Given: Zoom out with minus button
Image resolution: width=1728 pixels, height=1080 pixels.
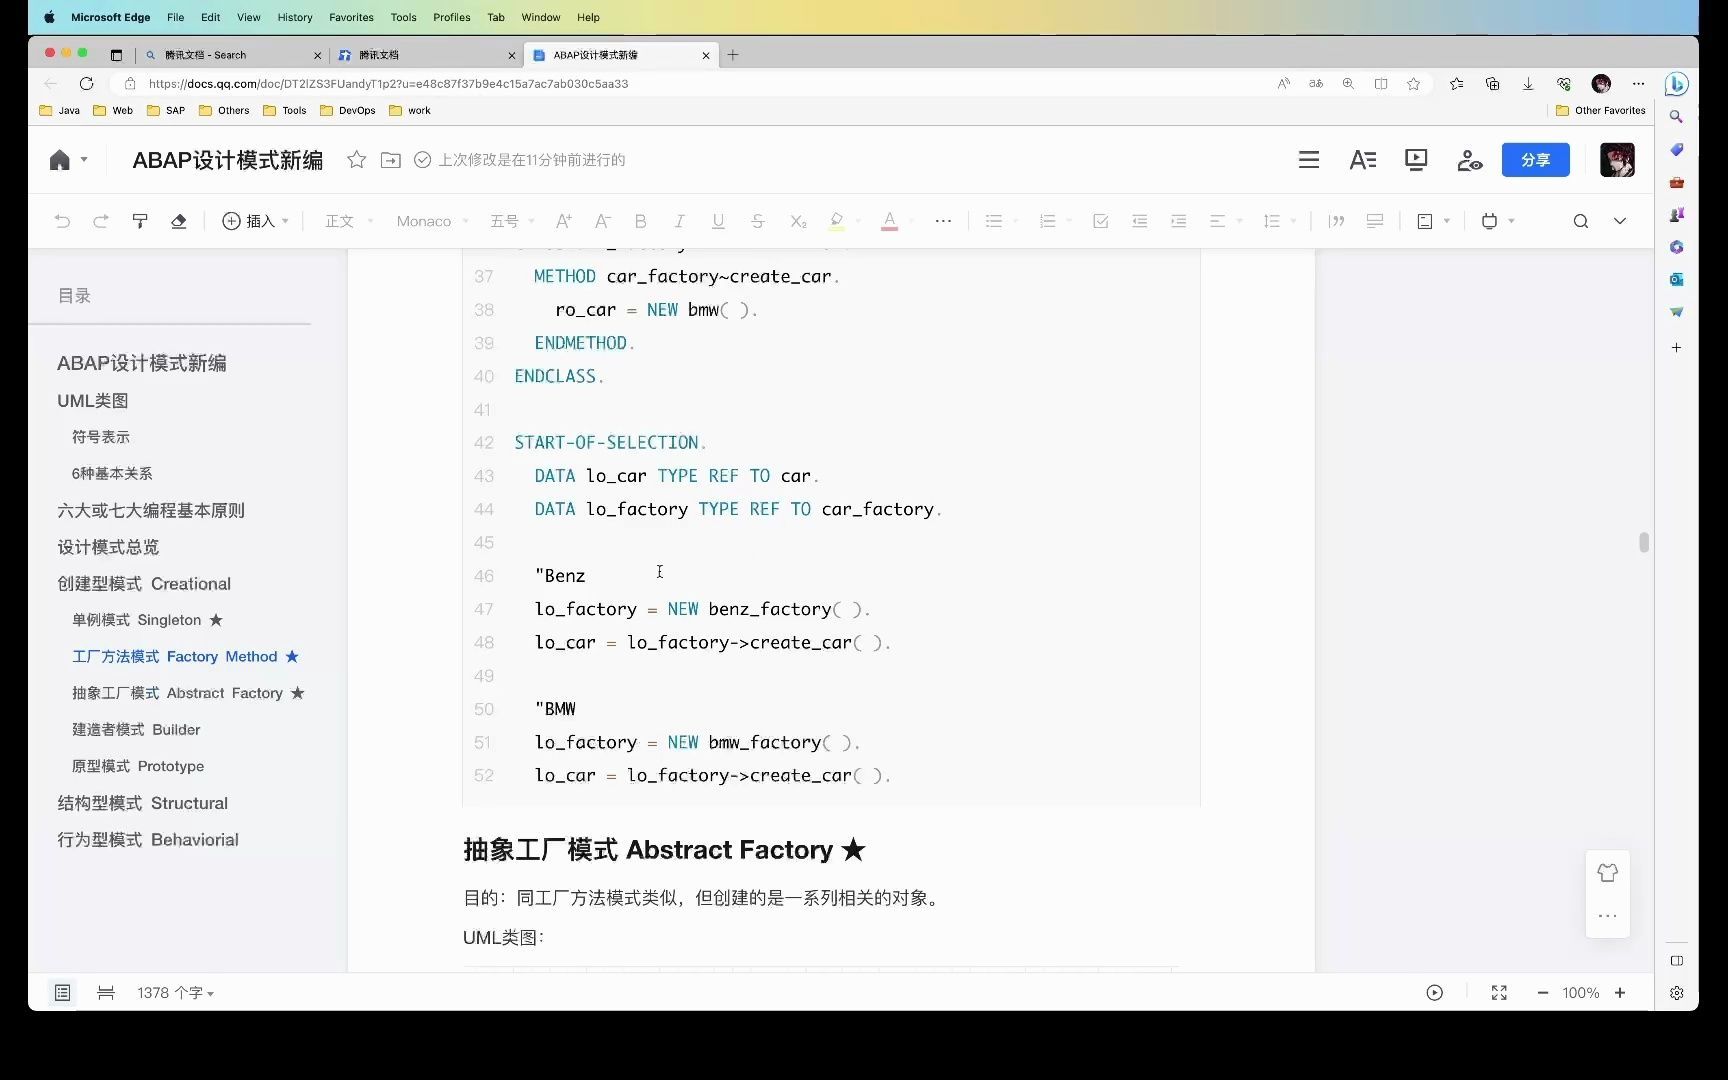Looking at the screenshot, I should 1542,993.
